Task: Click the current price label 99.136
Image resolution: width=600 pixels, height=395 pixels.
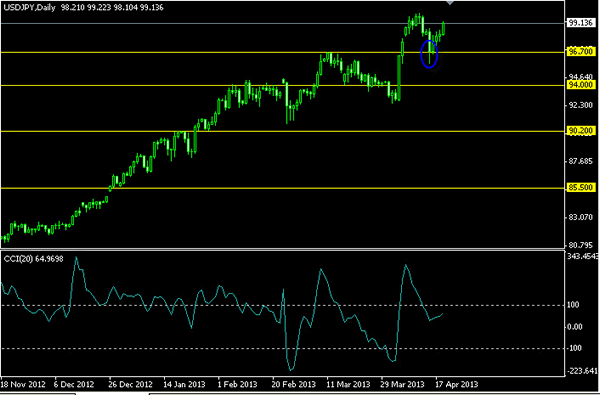Action: (x=580, y=23)
